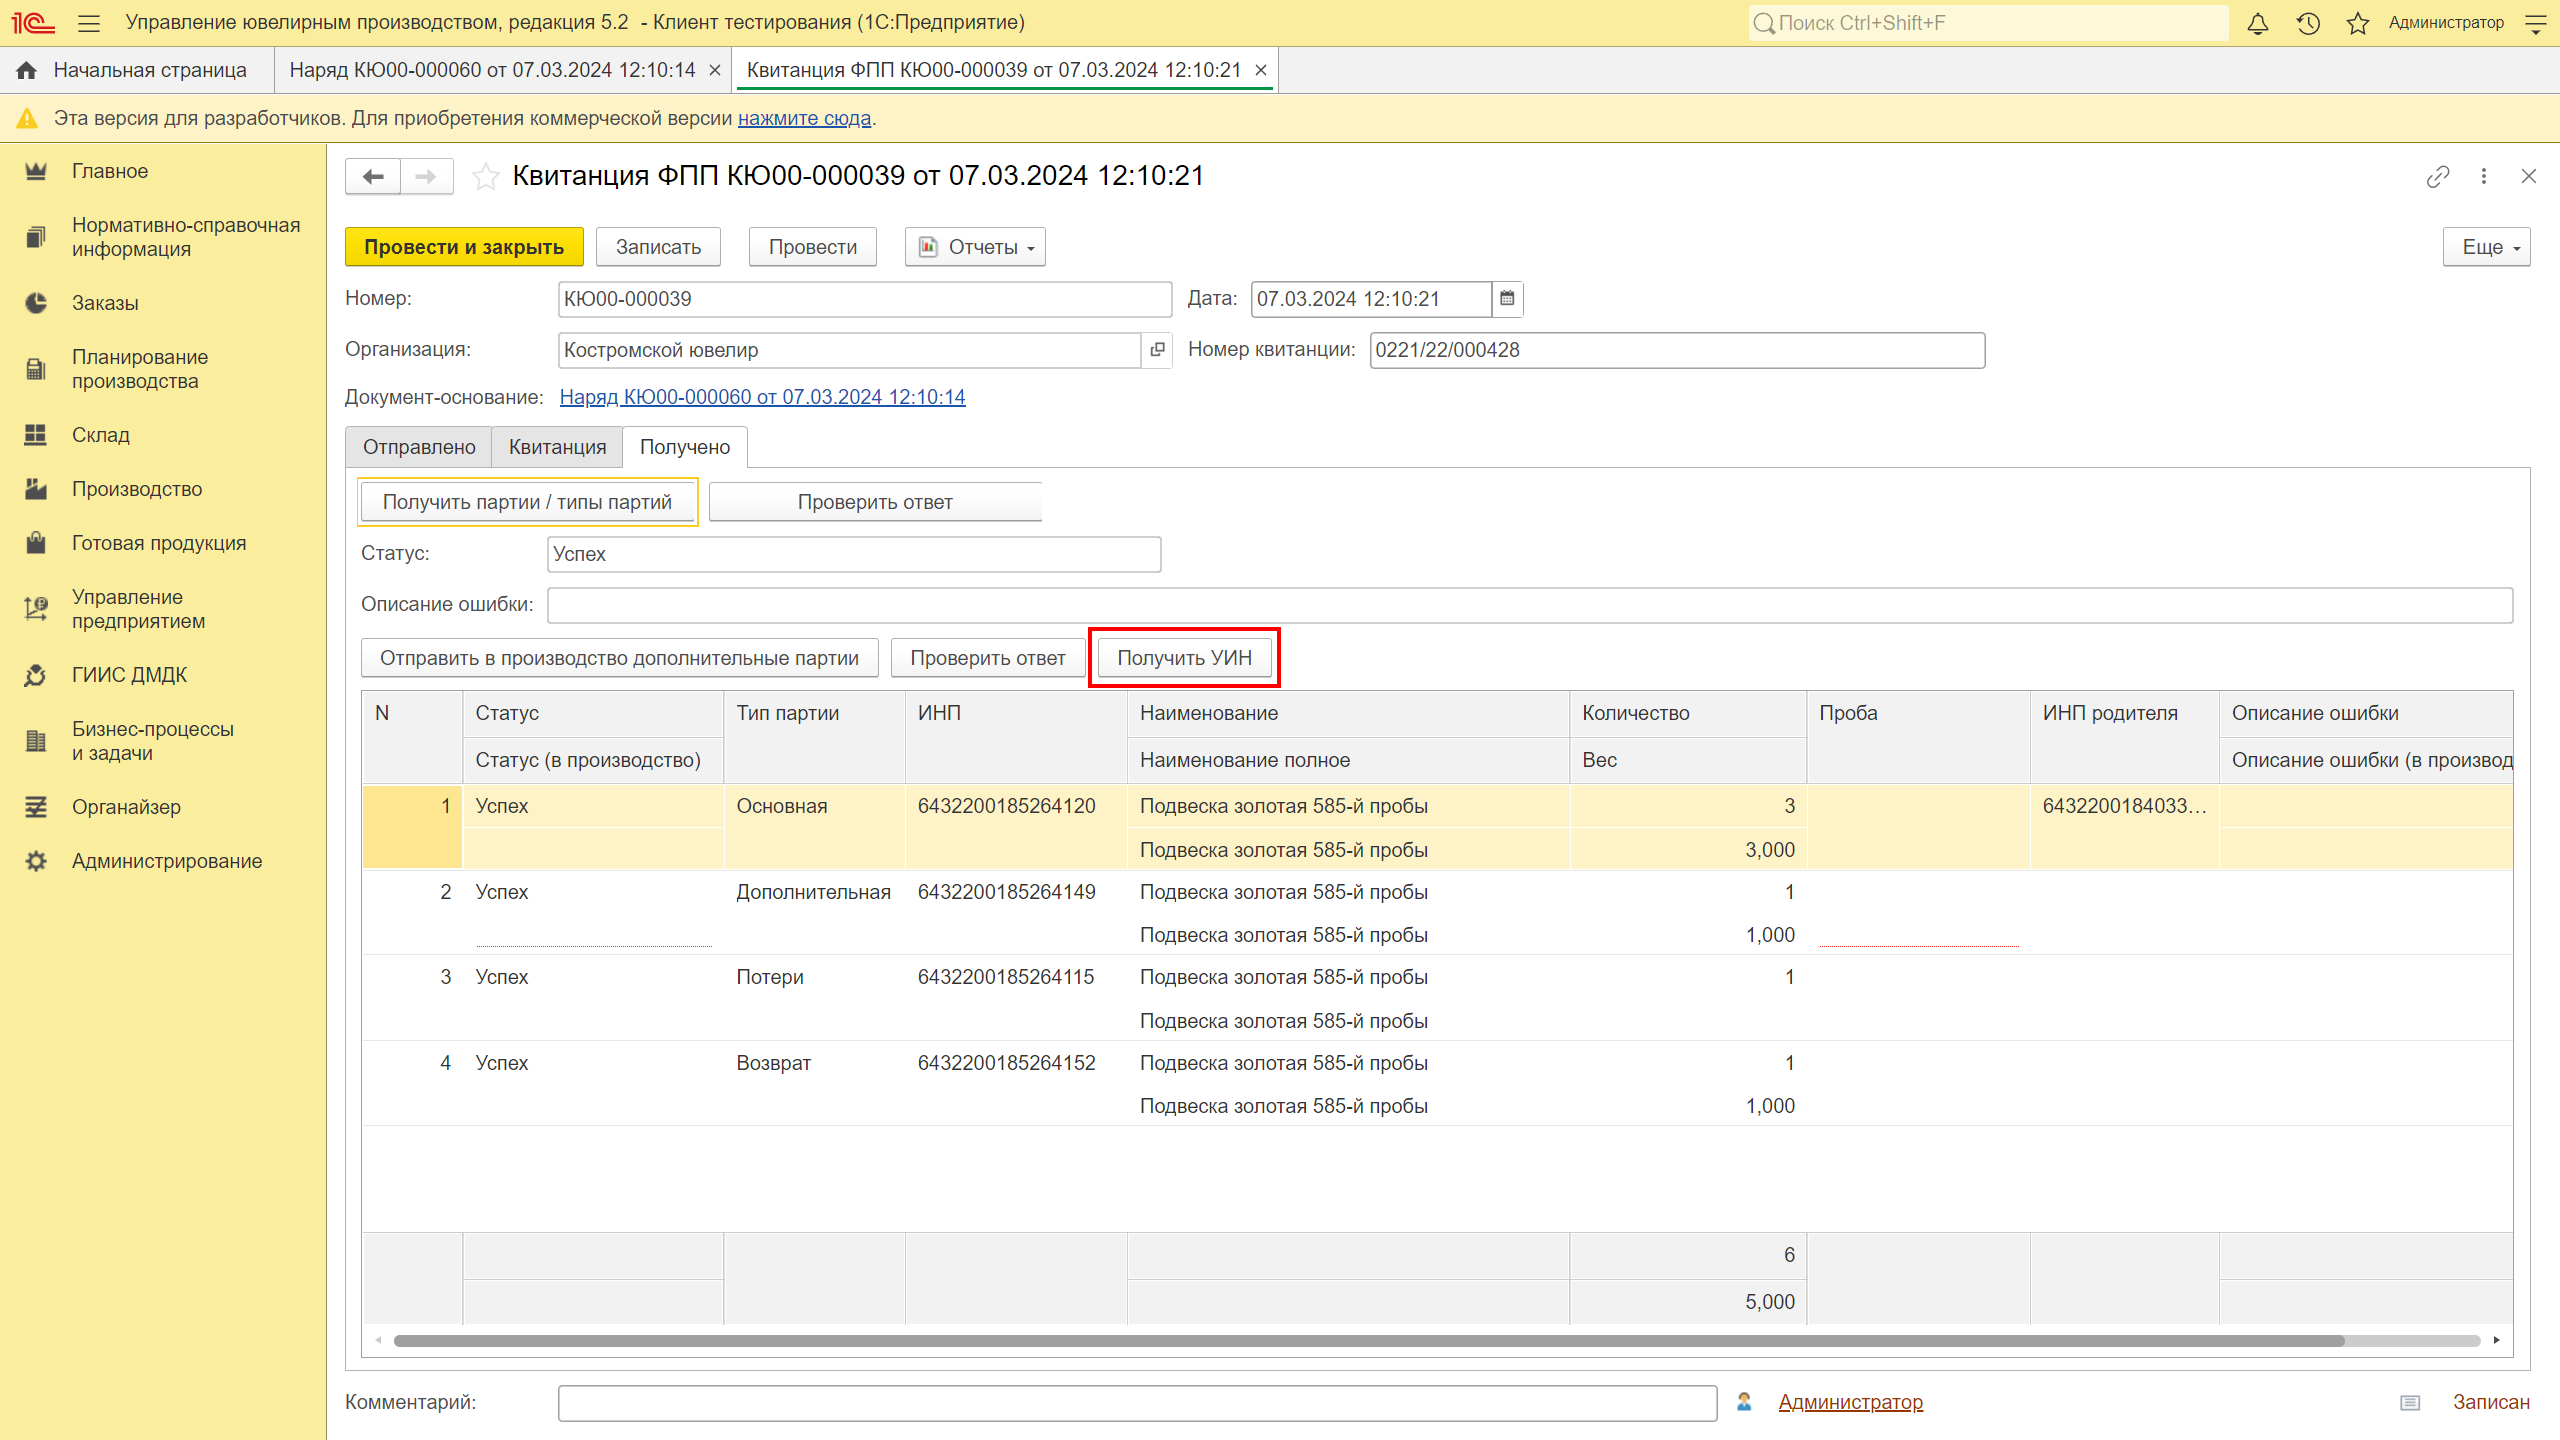Viewport: 2560px width, 1440px height.
Task: Open the three-dot document menu
Action: pyautogui.click(x=2484, y=177)
